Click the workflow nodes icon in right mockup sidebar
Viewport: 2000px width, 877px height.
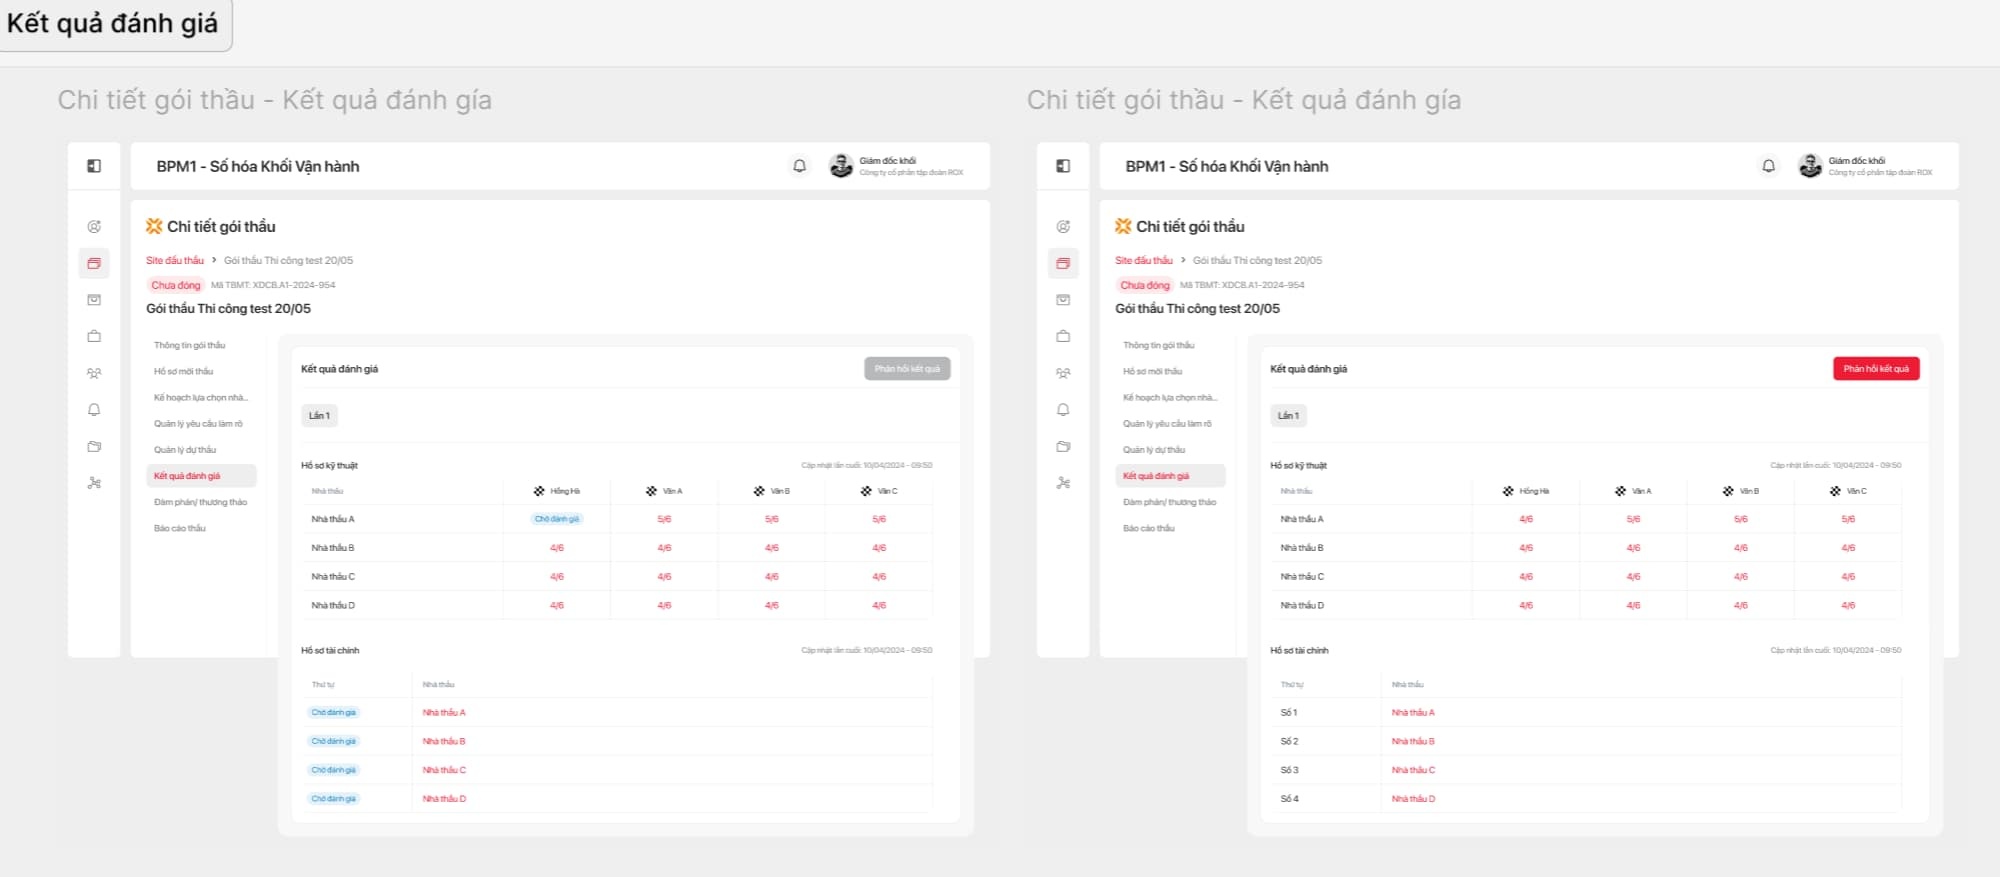click(x=1063, y=483)
